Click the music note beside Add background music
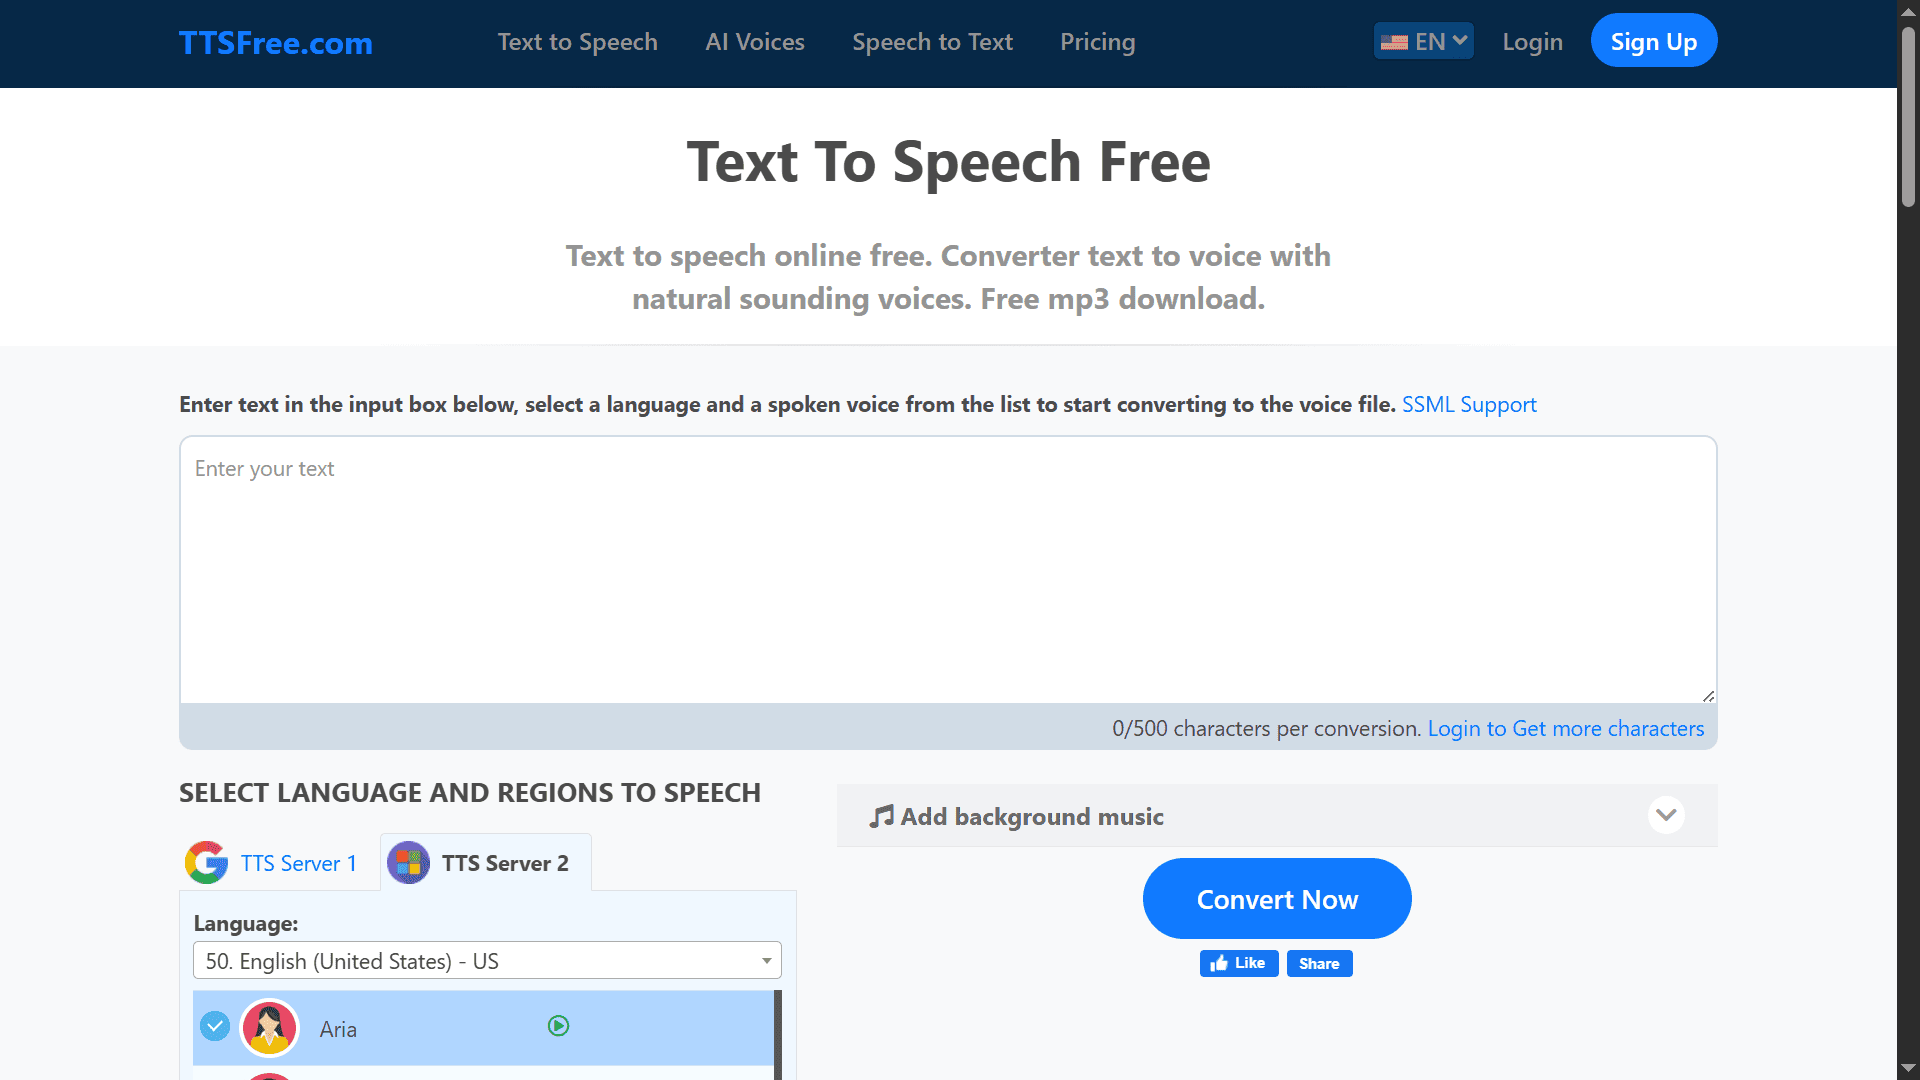 (x=883, y=816)
